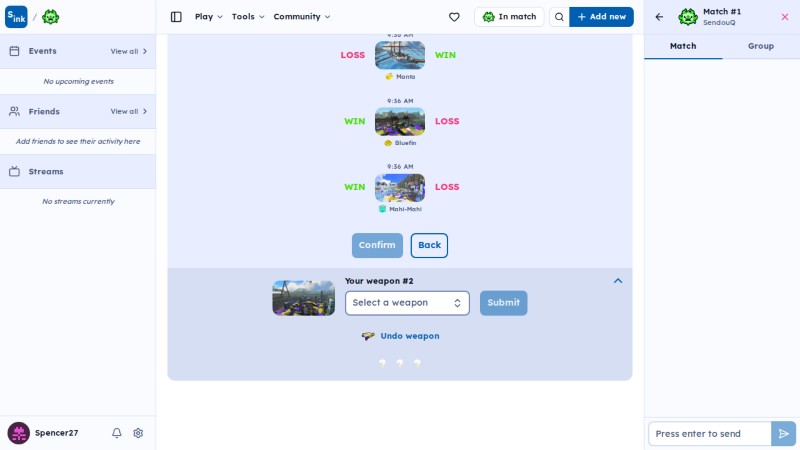The height and width of the screenshot is (450, 800).
Task: Click the back arrow in Match #1 panel
Action: 659,17
